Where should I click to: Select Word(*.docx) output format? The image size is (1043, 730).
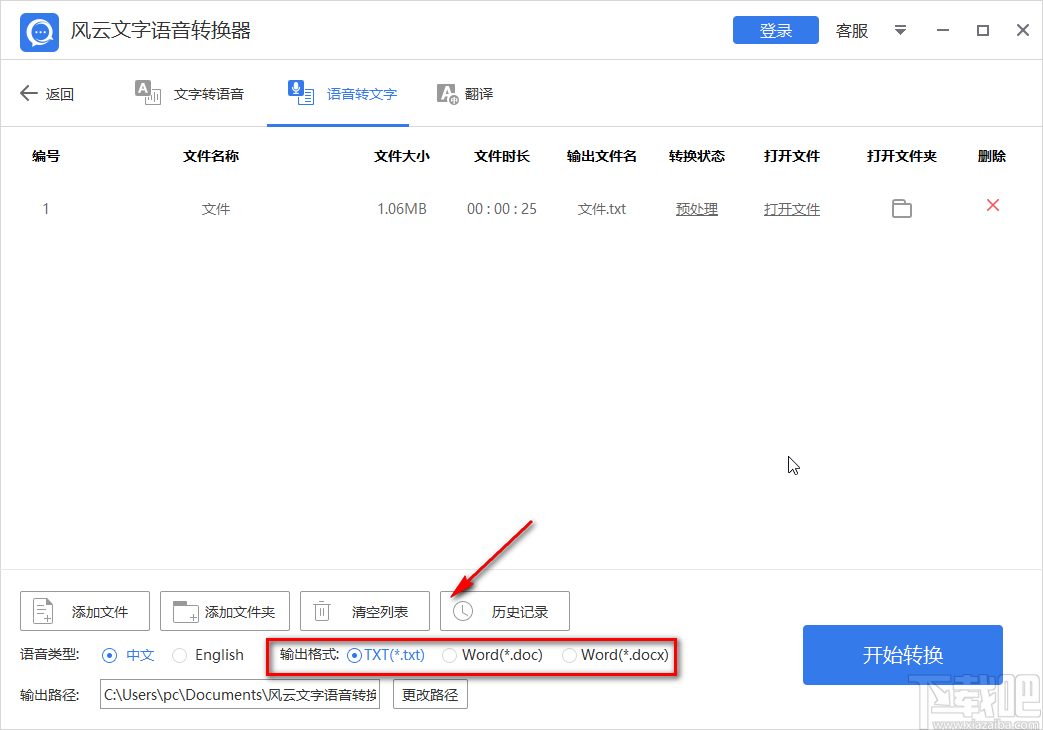coord(570,655)
